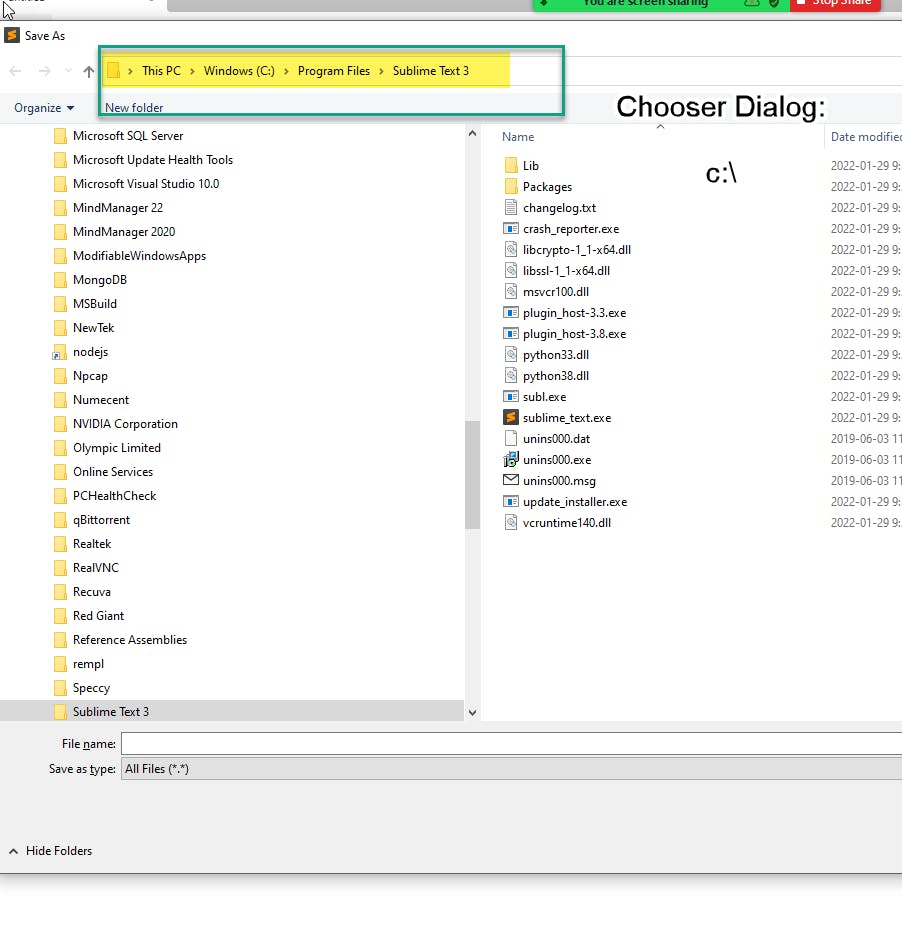Click the folder icon in address bar
This screenshot has height=937, width=902.
tap(114, 71)
